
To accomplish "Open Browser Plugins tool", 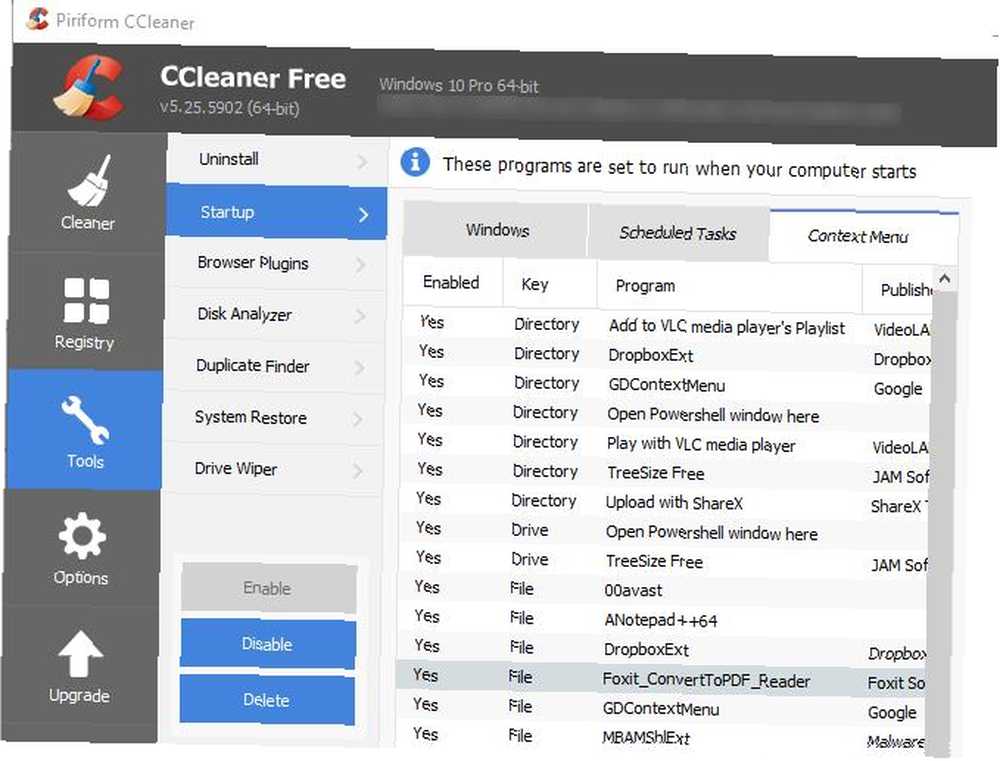I will click(276, 263).
